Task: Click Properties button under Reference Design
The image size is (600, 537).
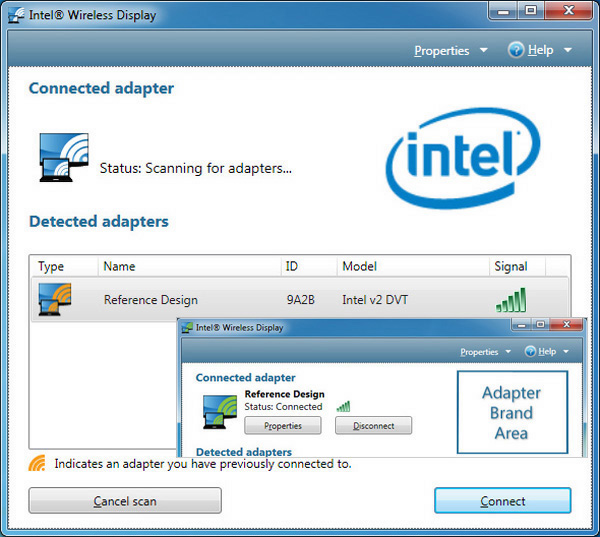Action: pyautogui.click(x=283, y=426)
